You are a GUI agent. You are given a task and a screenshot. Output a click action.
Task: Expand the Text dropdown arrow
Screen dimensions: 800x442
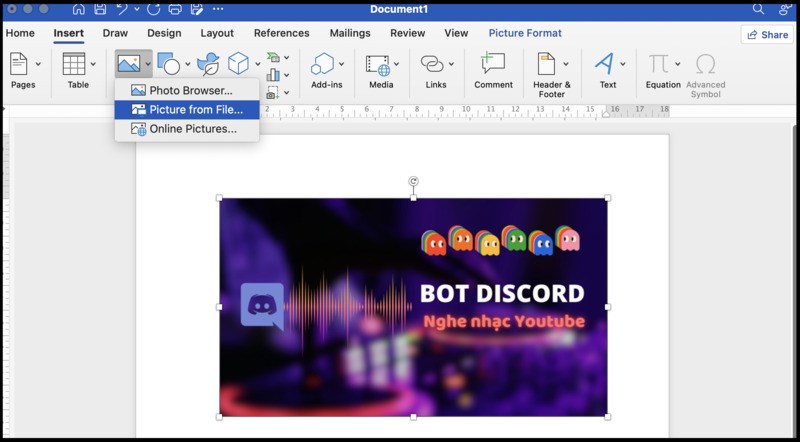pyautogui.click(x=623, y=64)
